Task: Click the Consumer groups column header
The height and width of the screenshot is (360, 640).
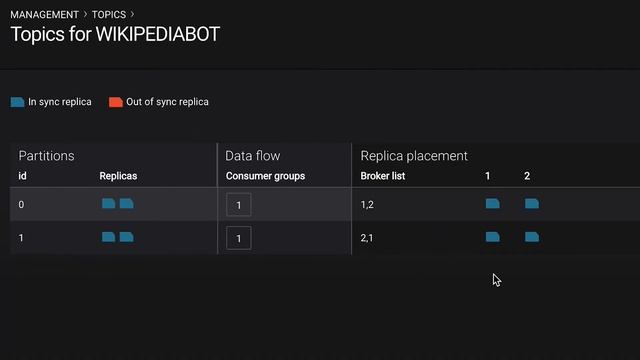Action: 265,176
